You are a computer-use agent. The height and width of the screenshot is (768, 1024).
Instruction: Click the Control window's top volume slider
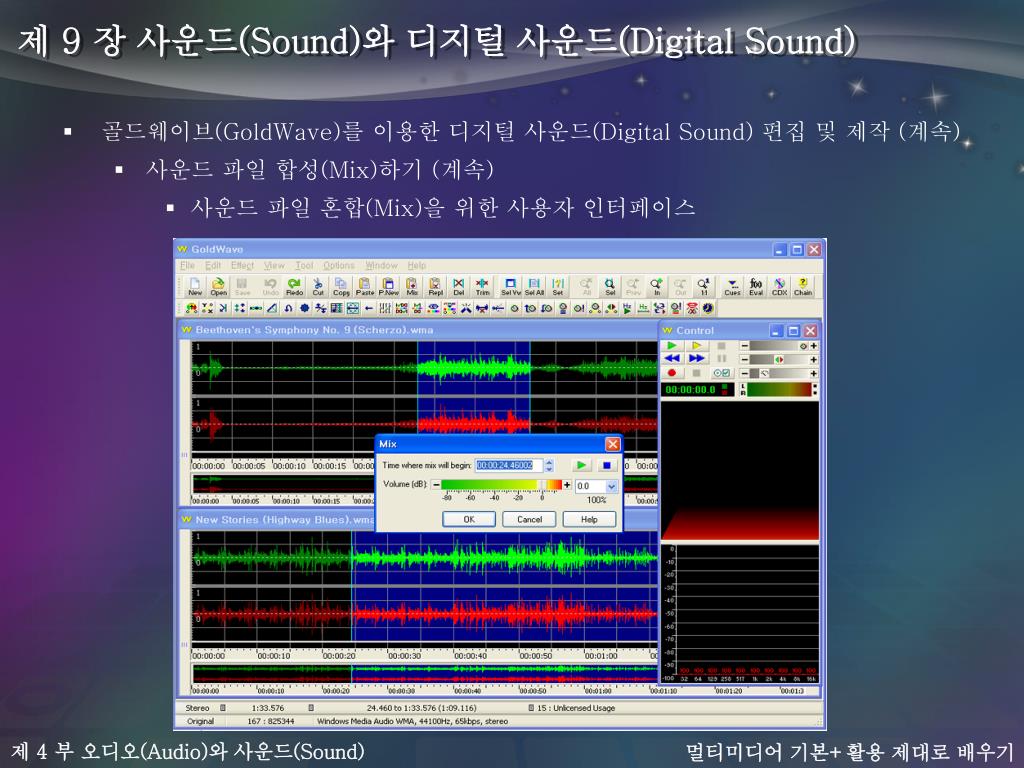pyautogui.click(x=778, y=345)
